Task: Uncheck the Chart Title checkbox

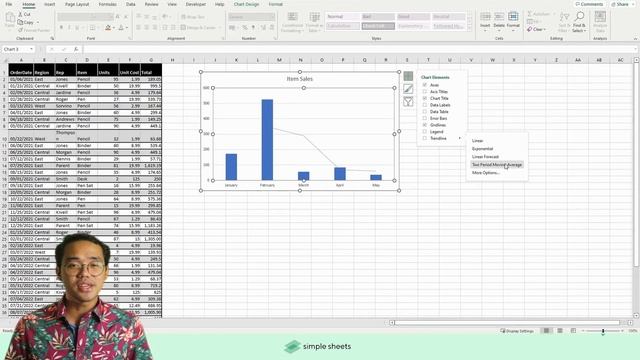Action: point(425,98)
